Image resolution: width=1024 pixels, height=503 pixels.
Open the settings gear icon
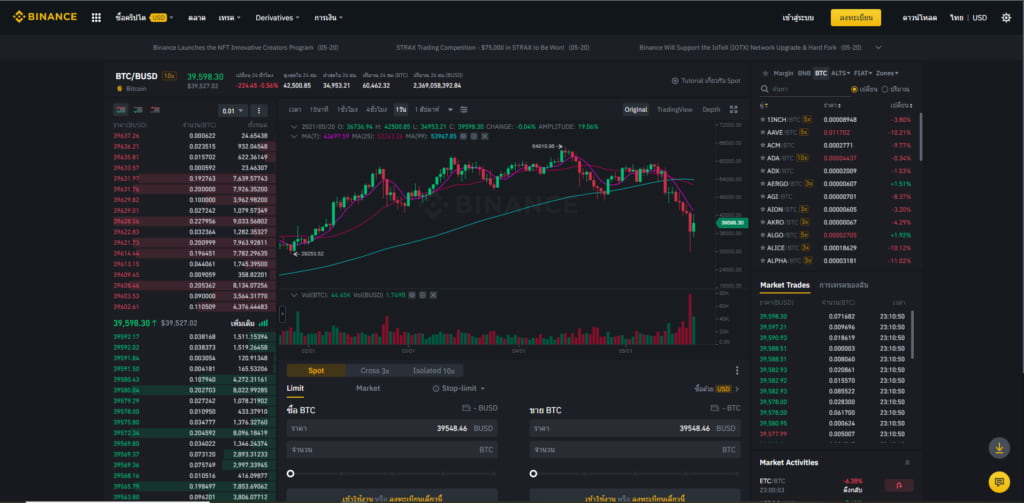pos(1006,18)
